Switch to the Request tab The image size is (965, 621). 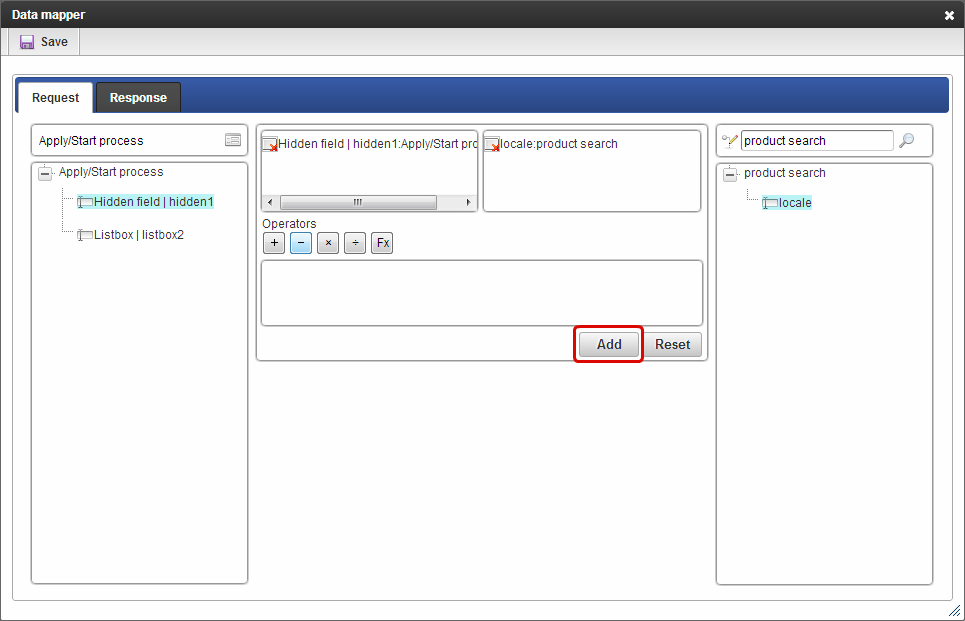(55, 98)
